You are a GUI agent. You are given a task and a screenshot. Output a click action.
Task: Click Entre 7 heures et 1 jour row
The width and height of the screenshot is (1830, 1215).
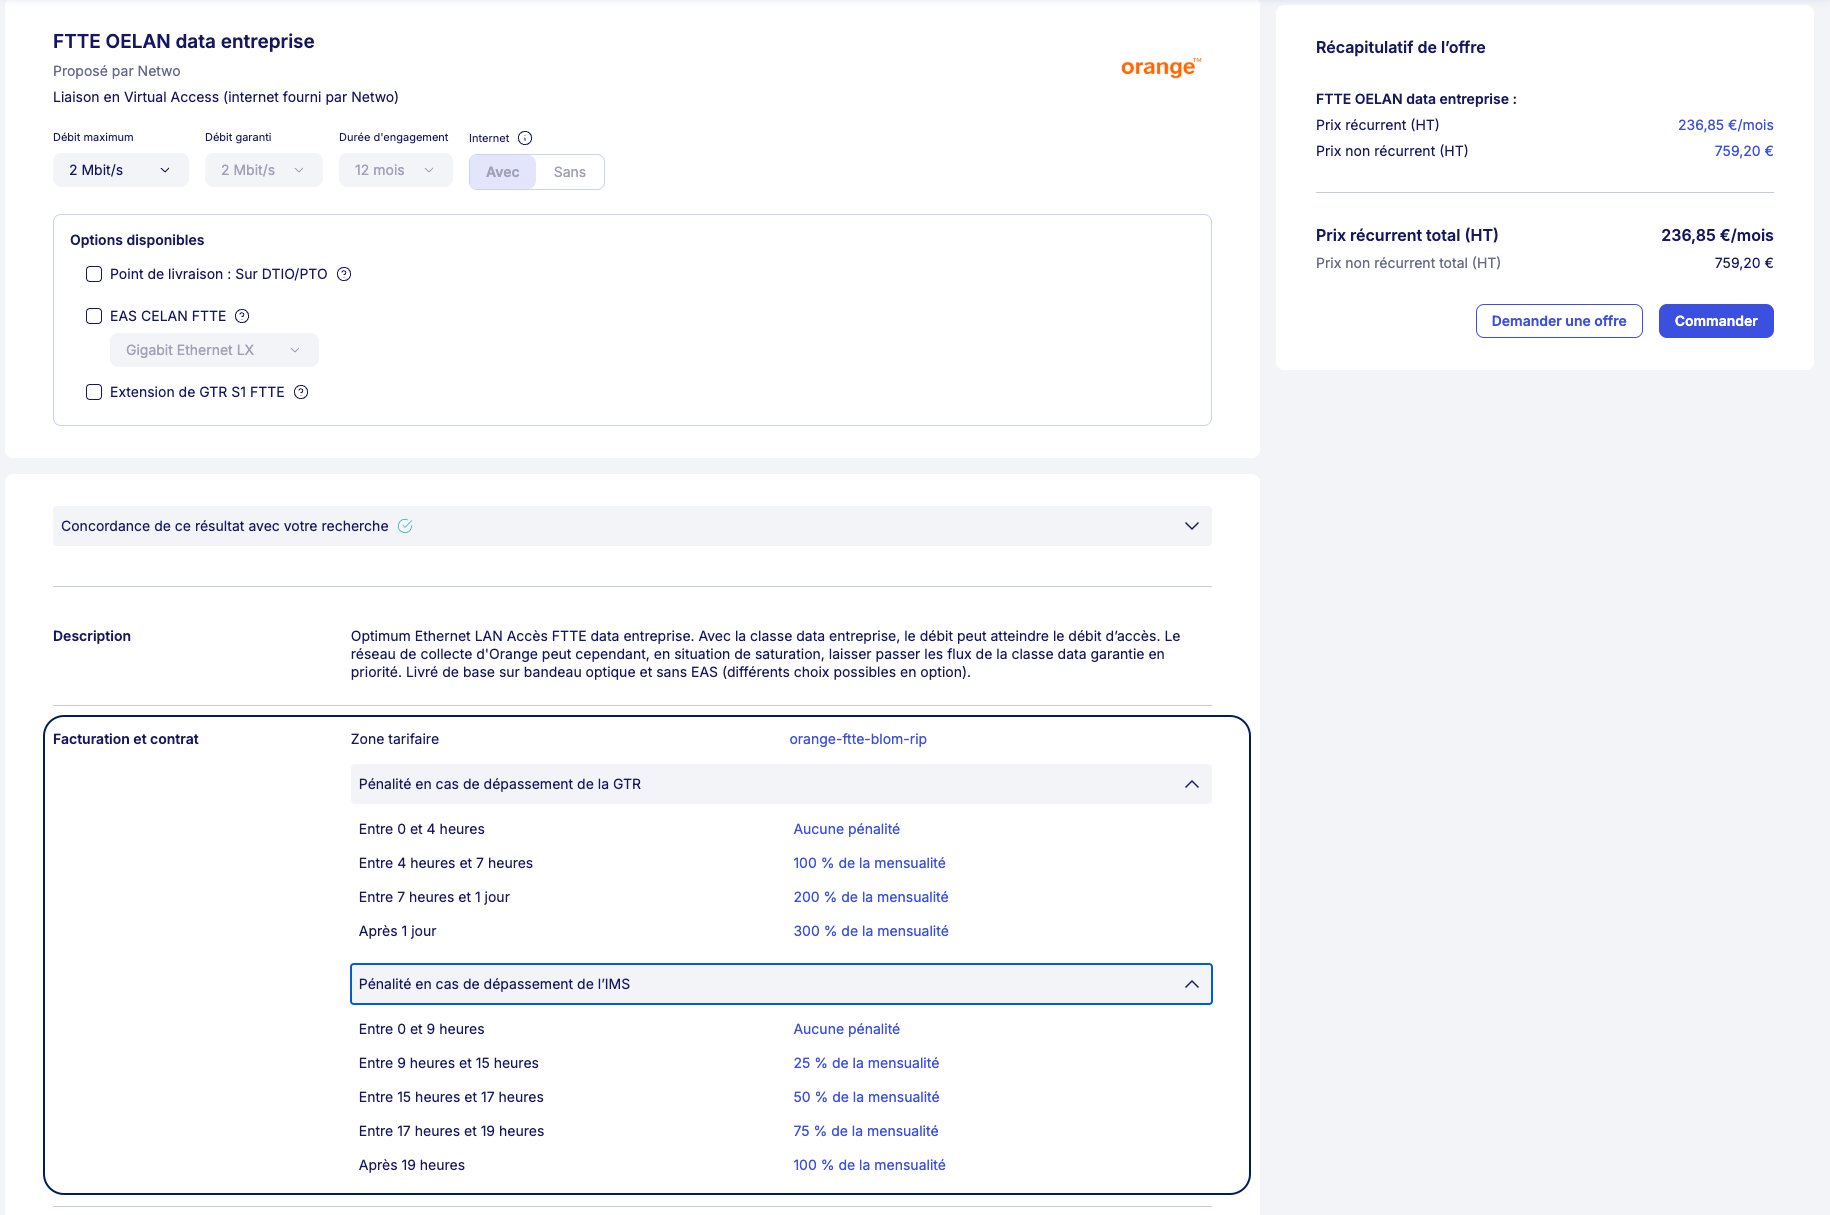(x=434, y=897)
